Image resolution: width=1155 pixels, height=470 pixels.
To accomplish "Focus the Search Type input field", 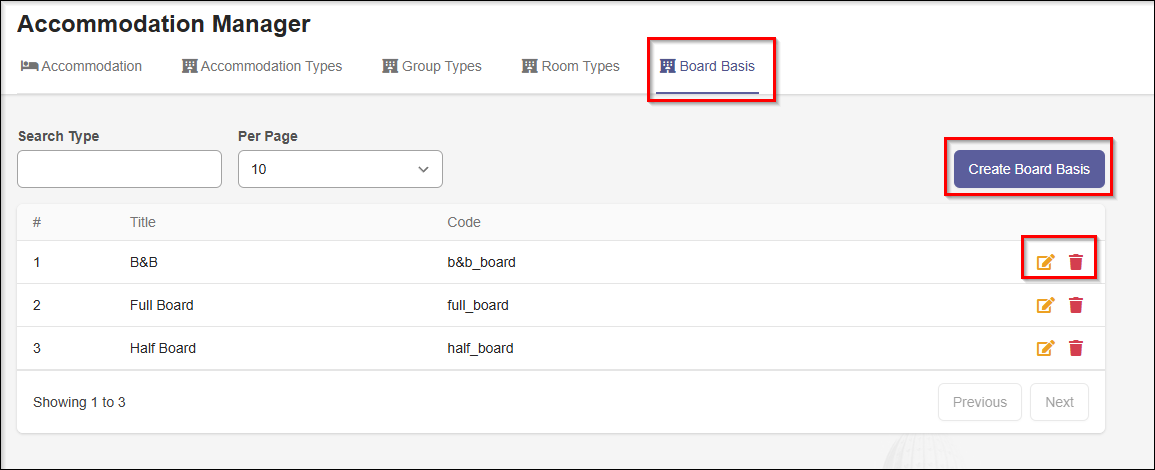I will (x=120, y=169).
